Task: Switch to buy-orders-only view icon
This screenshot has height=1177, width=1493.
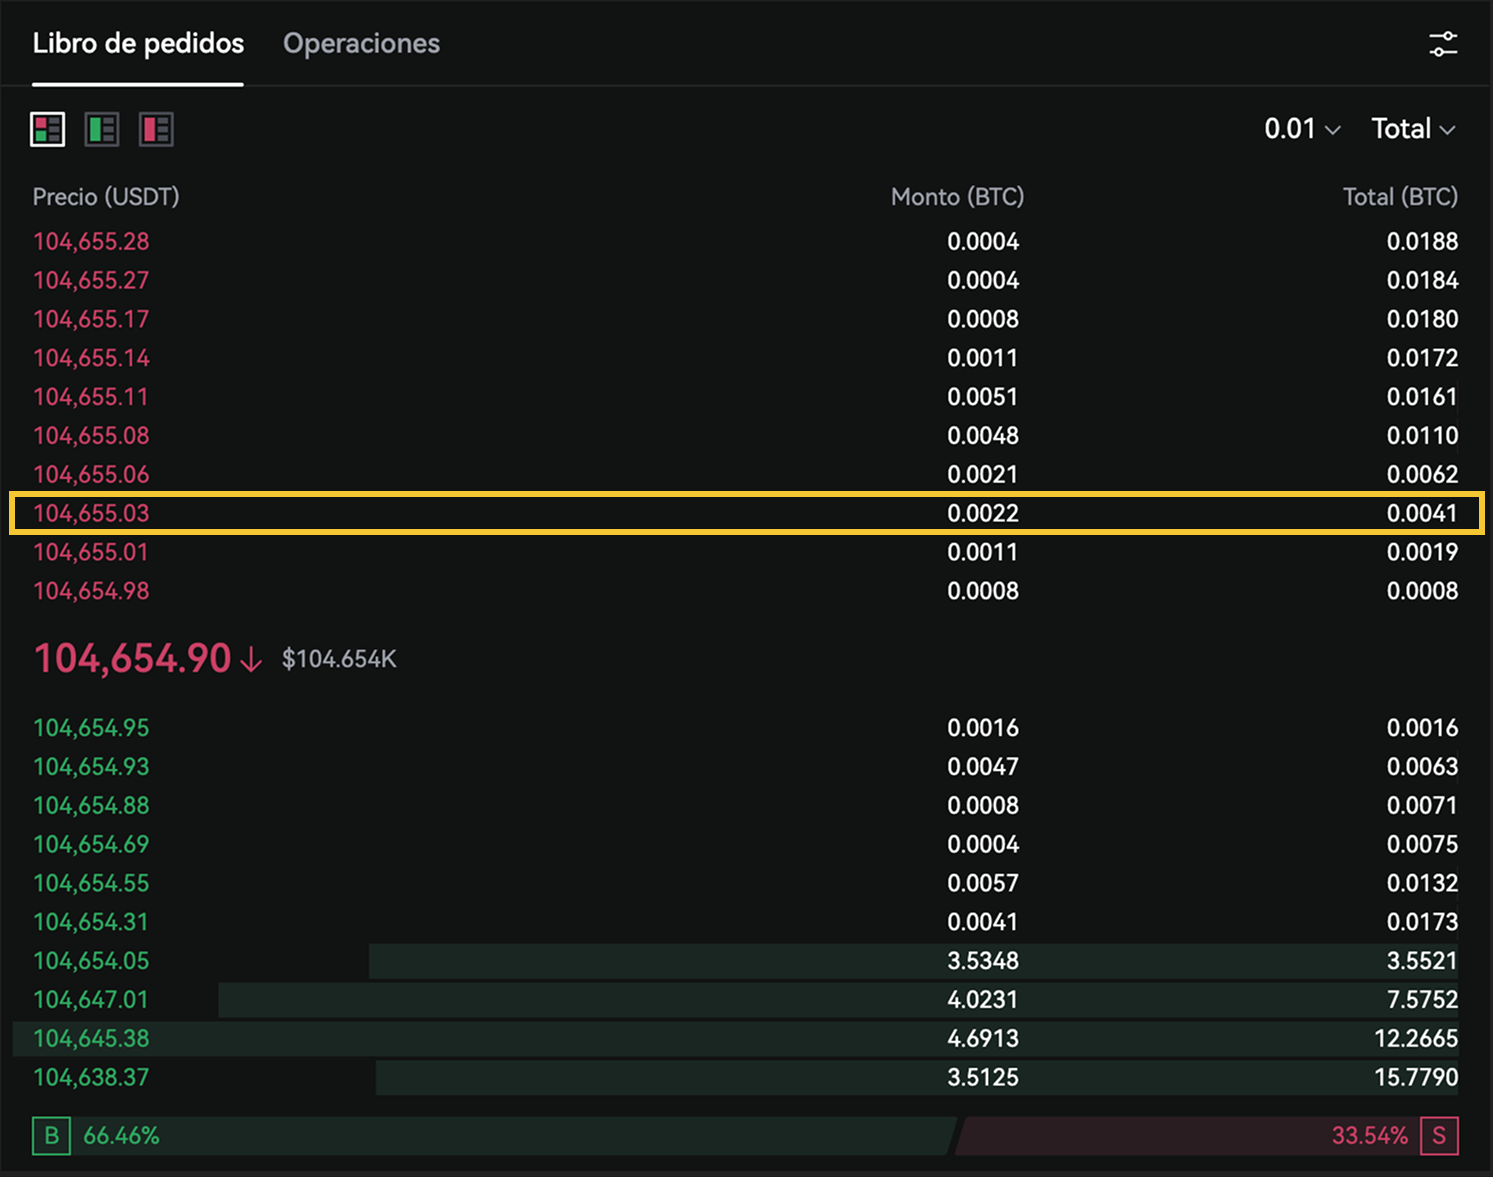Action: pos(102,129)
